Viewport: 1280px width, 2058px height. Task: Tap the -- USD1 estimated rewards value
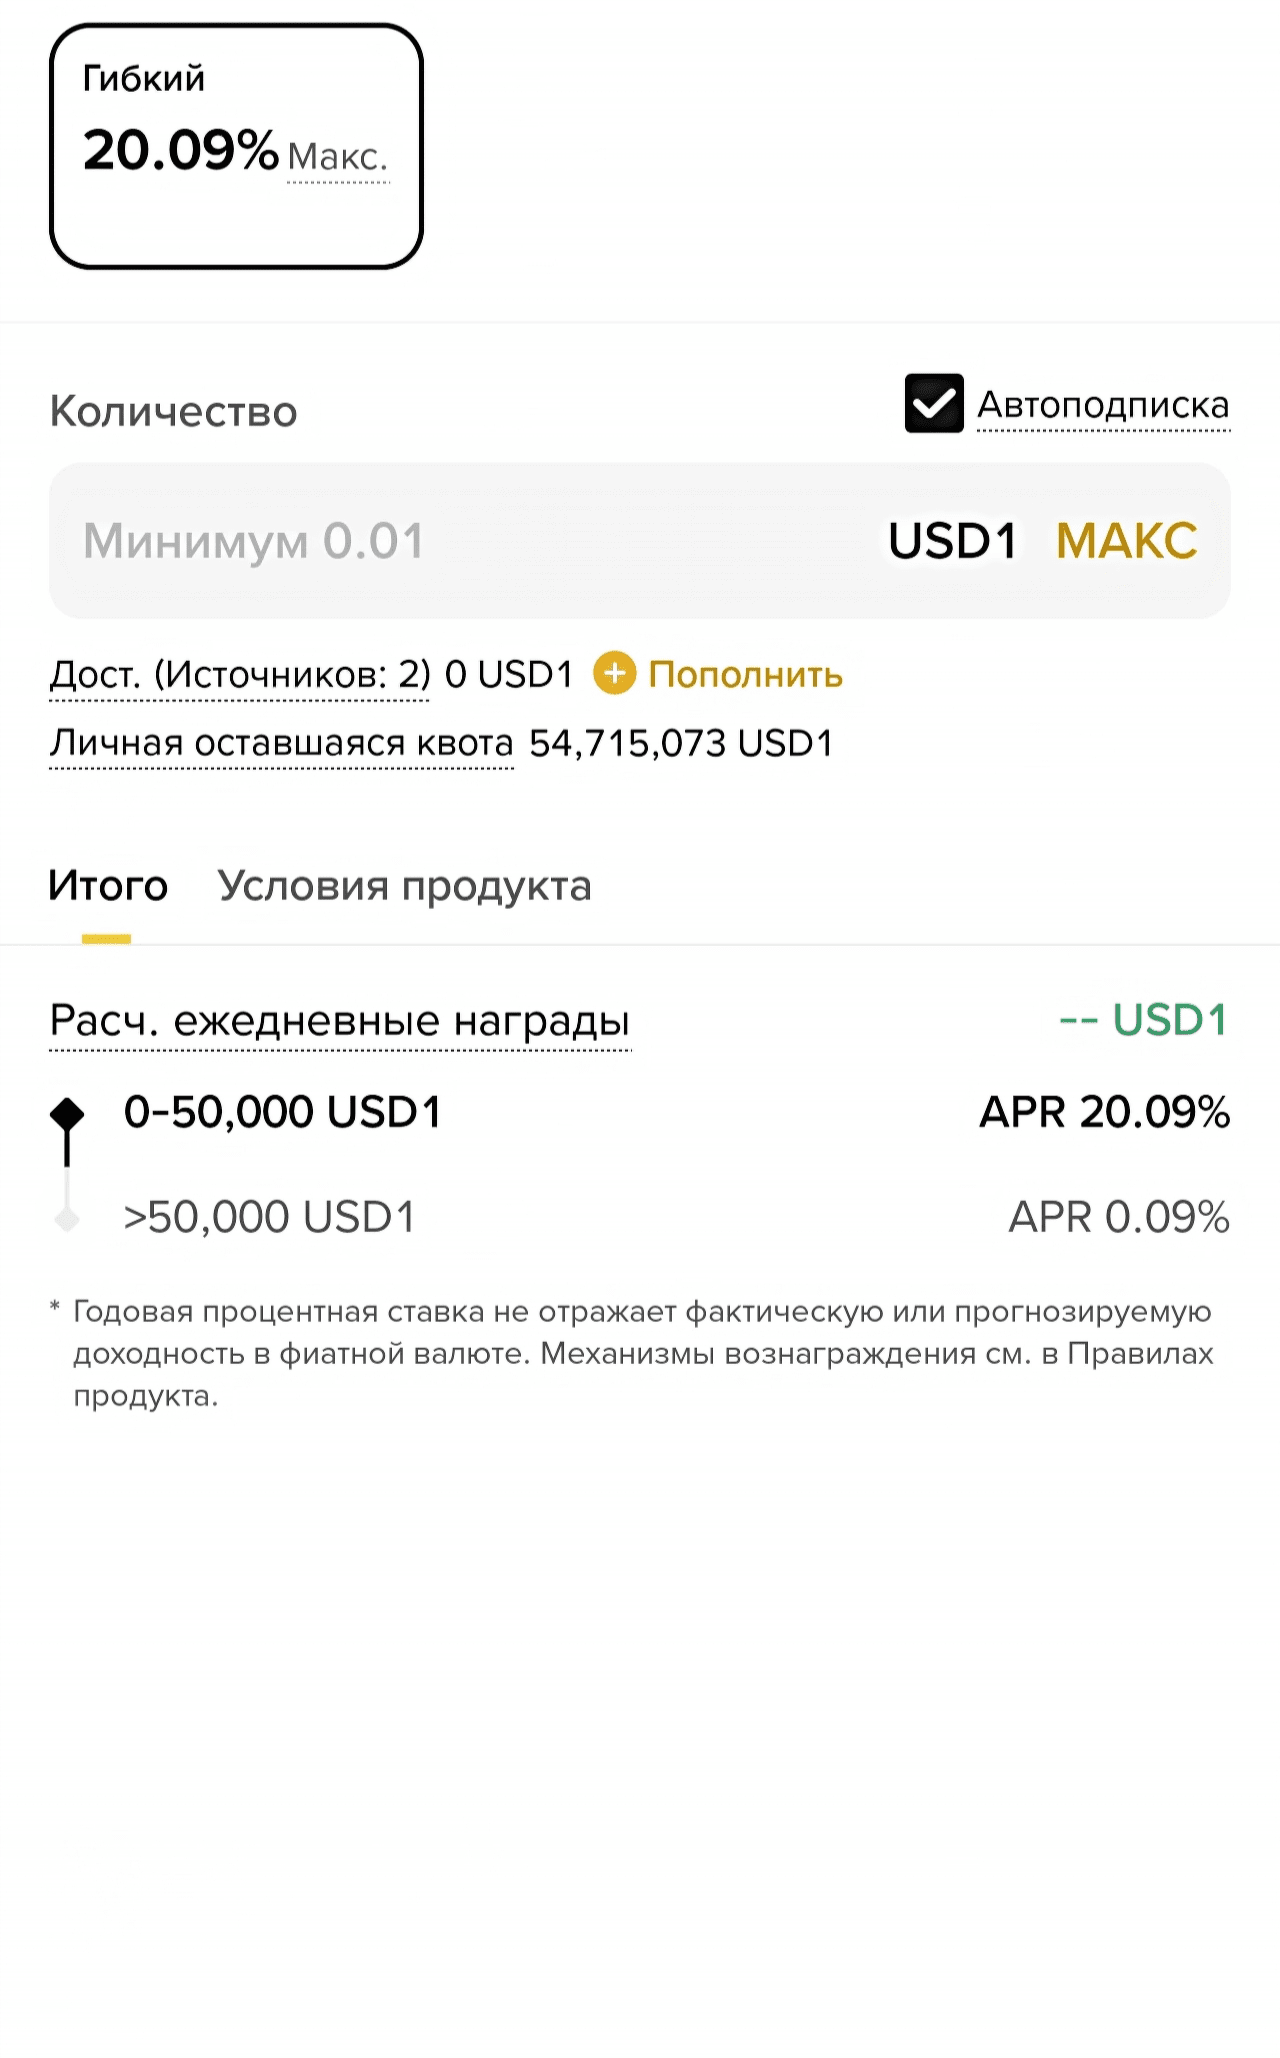pyautogui.click(x=1143, y=1020)
